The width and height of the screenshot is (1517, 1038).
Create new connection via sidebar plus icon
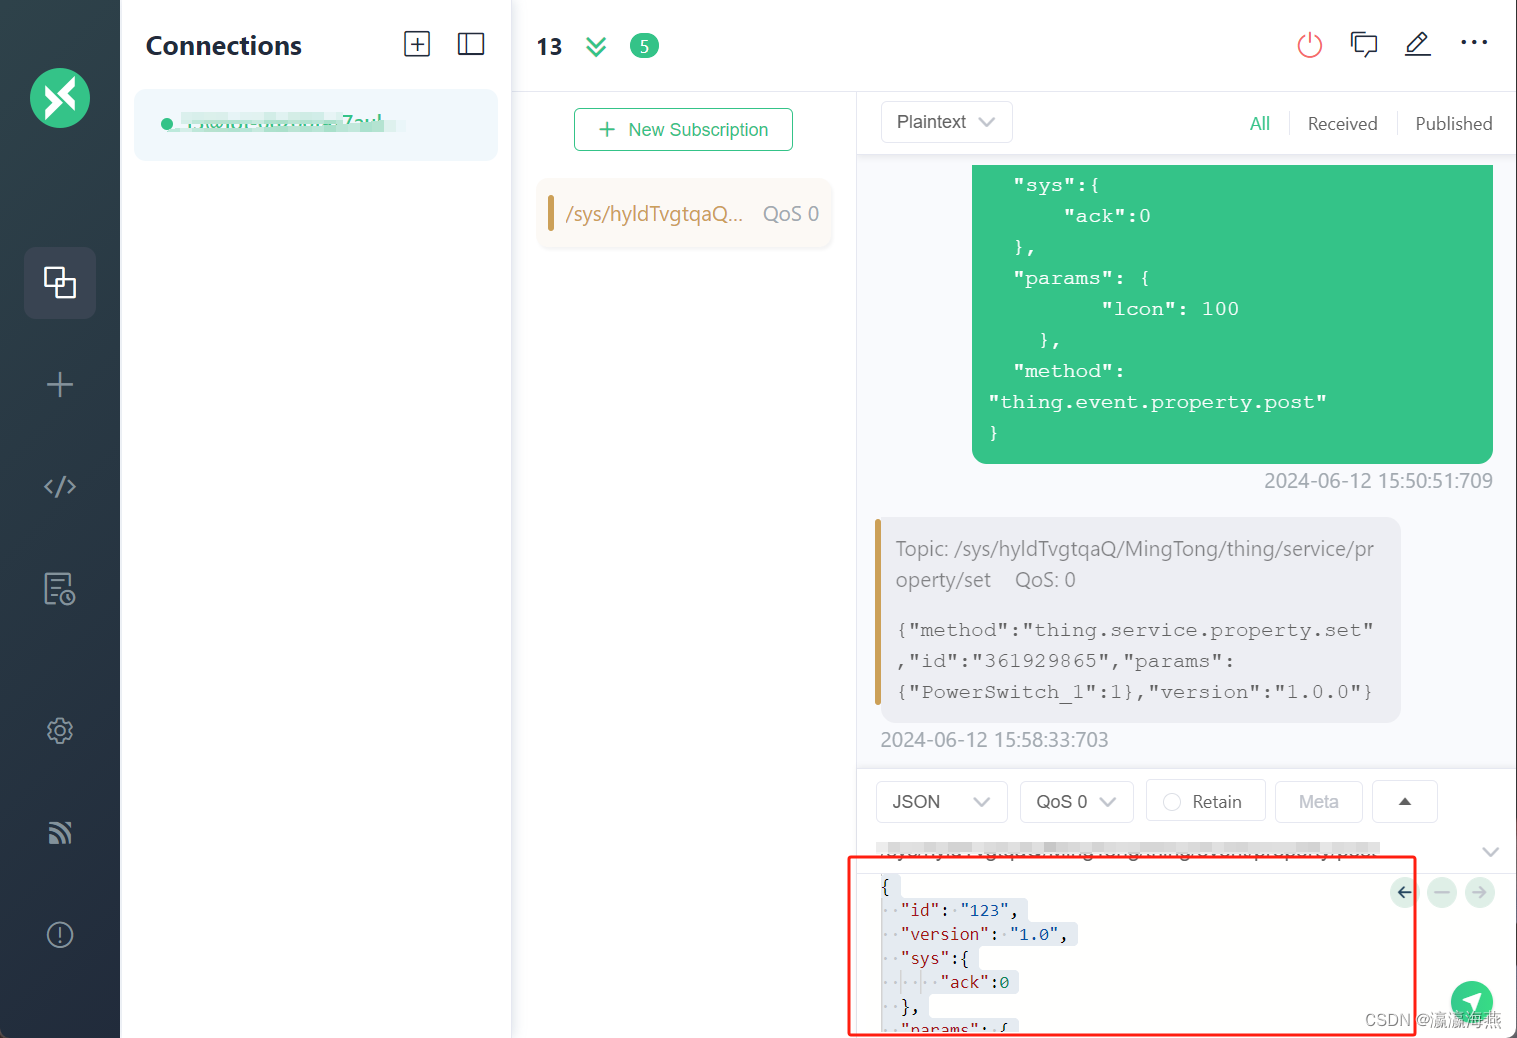pos(60,385)
